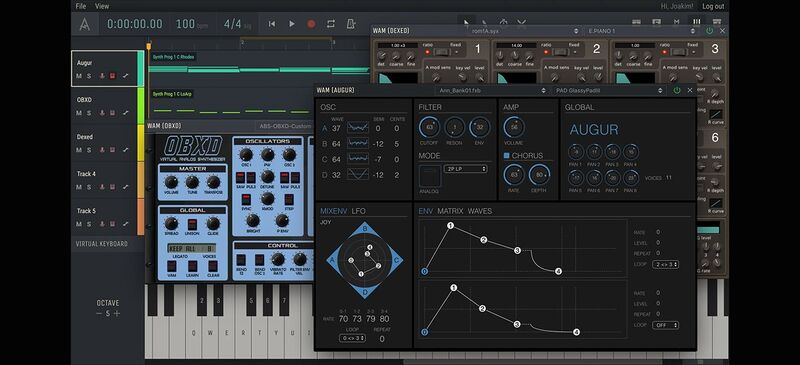Mute the OBXD track
800x365 pixels.
coord(79,113)
